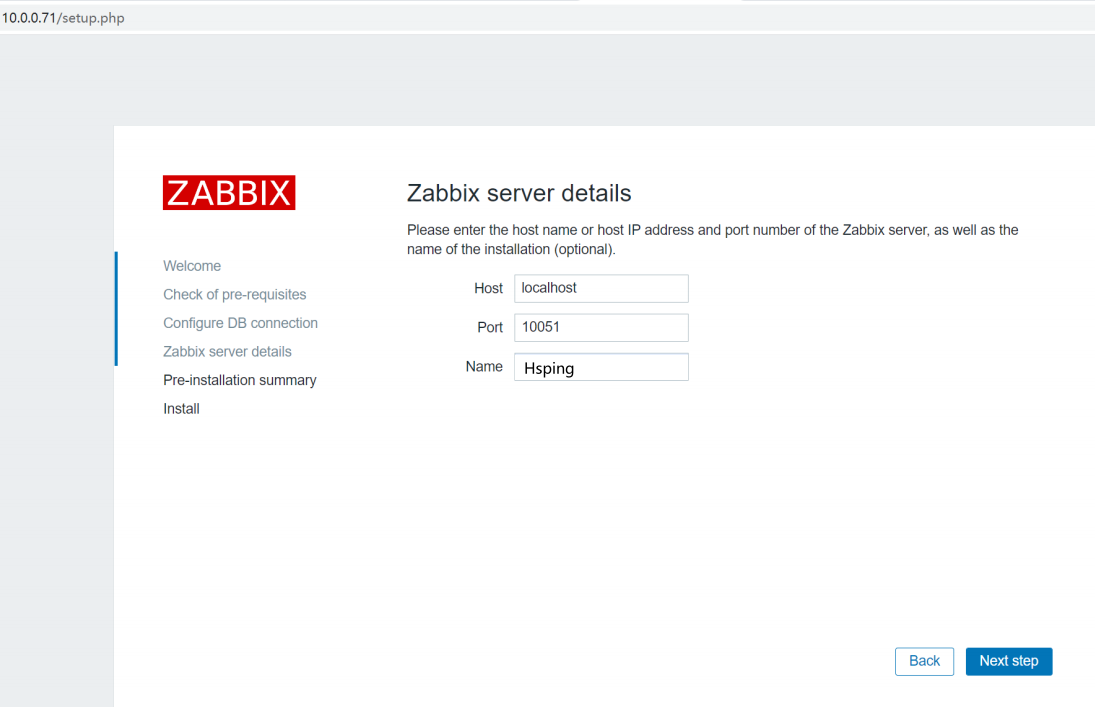The width and height of the screenshot is (1095, 707).
Task: Select Check of pre-requisites step
Action: [235, 295]
